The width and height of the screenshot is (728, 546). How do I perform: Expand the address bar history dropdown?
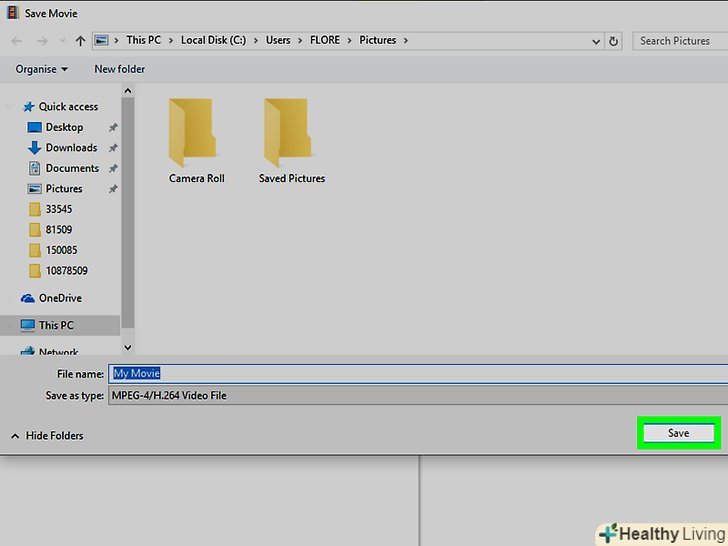pyautogui.click(x=595, y=41)
